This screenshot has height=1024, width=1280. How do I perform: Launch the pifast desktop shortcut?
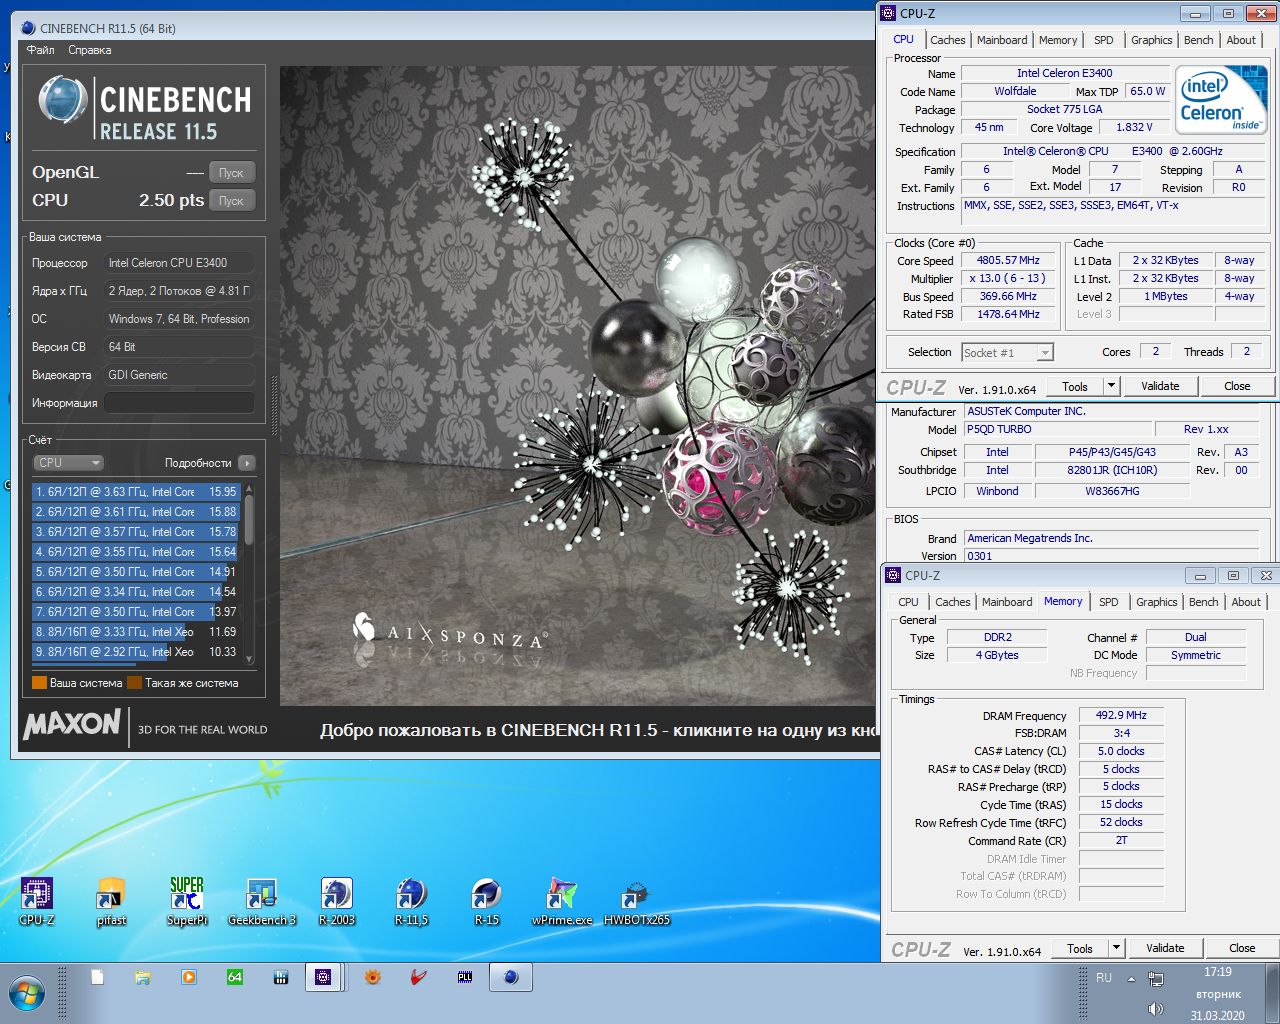tap(111, 901)
